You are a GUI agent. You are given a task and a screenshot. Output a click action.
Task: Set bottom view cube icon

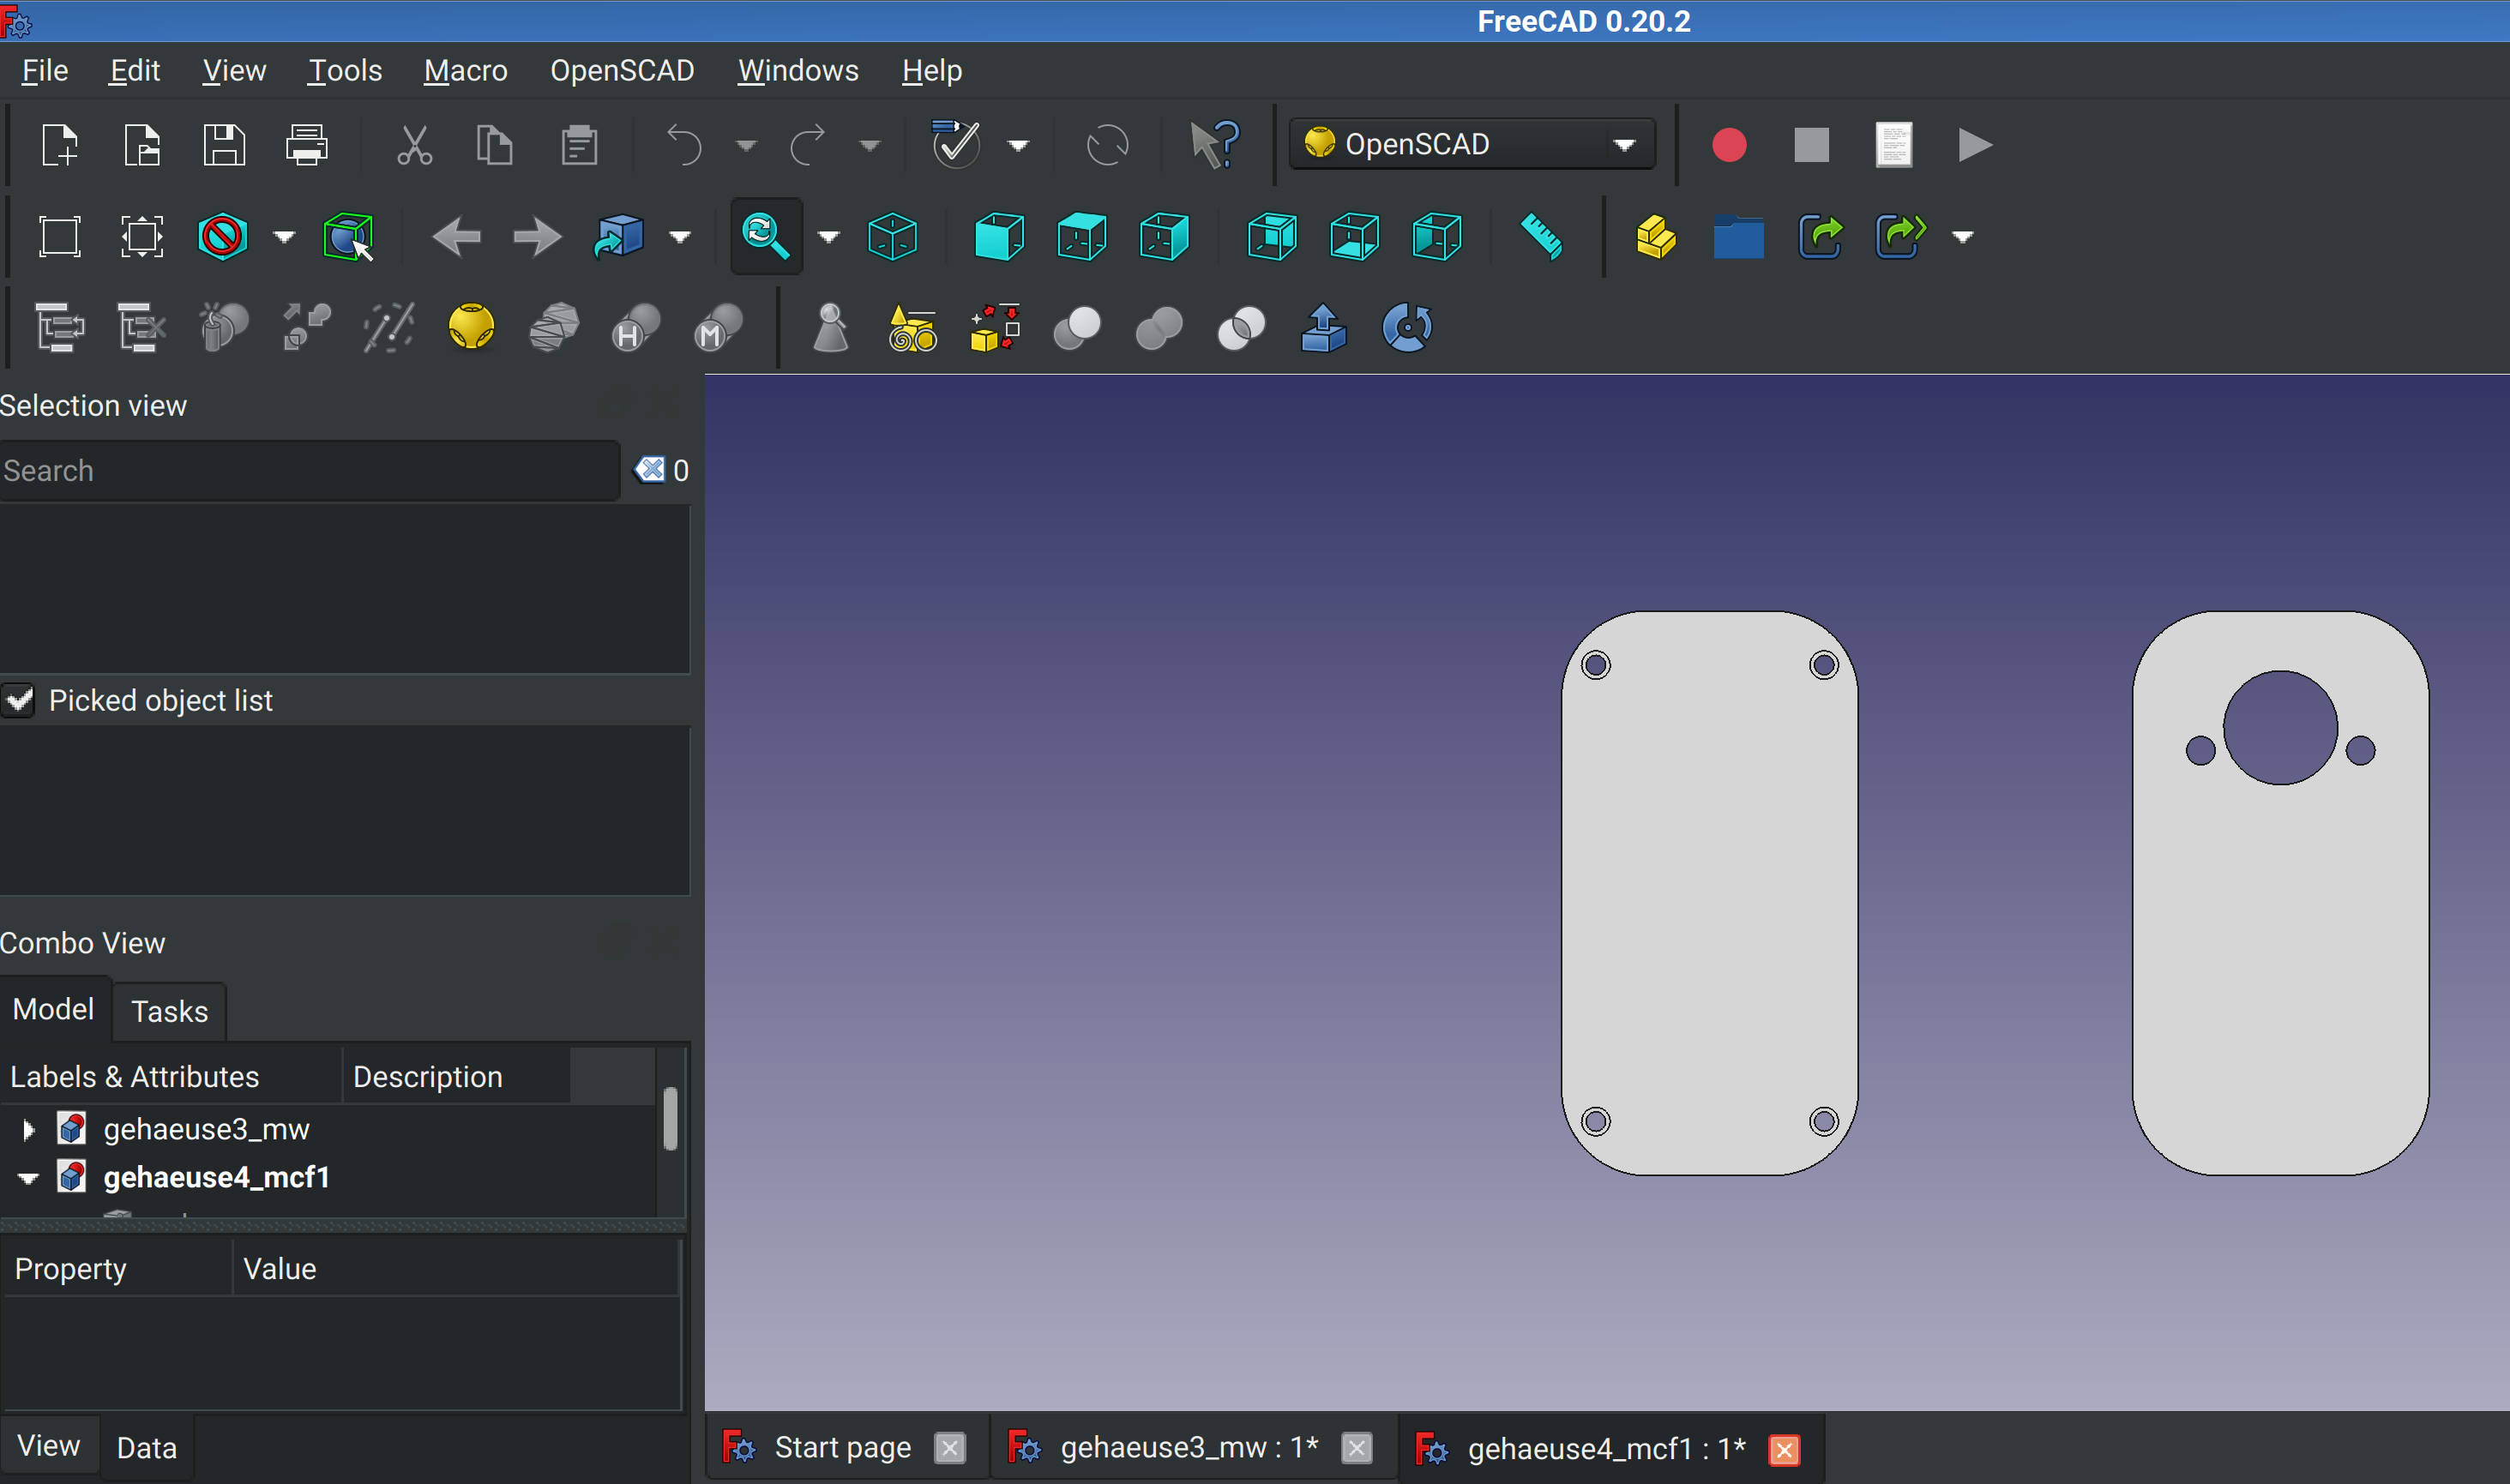[x=1354, y=237]
